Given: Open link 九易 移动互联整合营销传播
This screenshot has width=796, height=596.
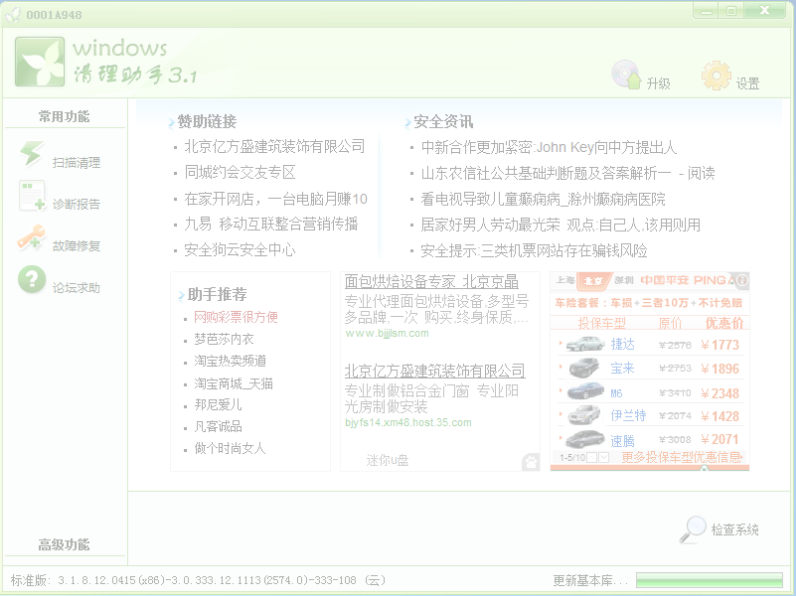Looking at the screenshot, I should [271, 224].
